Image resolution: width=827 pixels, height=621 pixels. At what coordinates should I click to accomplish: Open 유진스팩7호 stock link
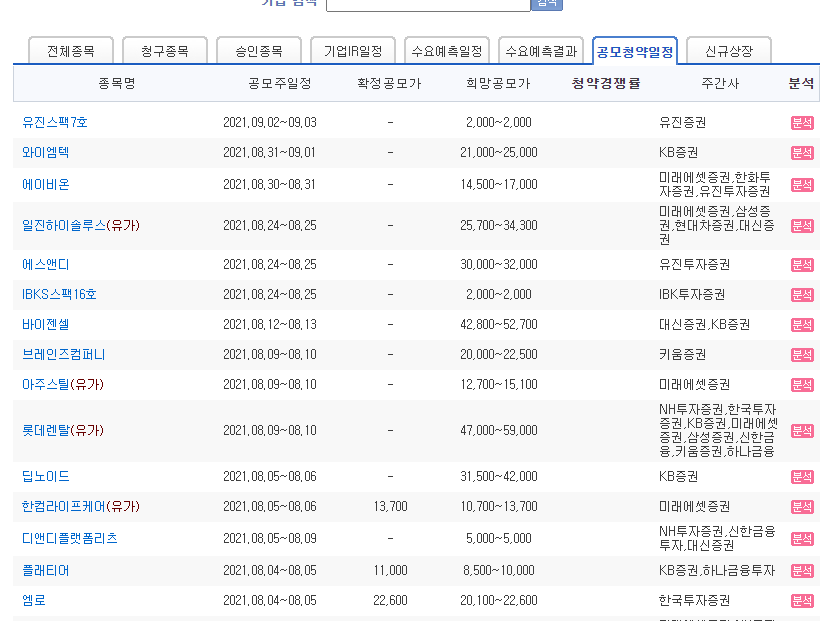(x=55, y=122)
